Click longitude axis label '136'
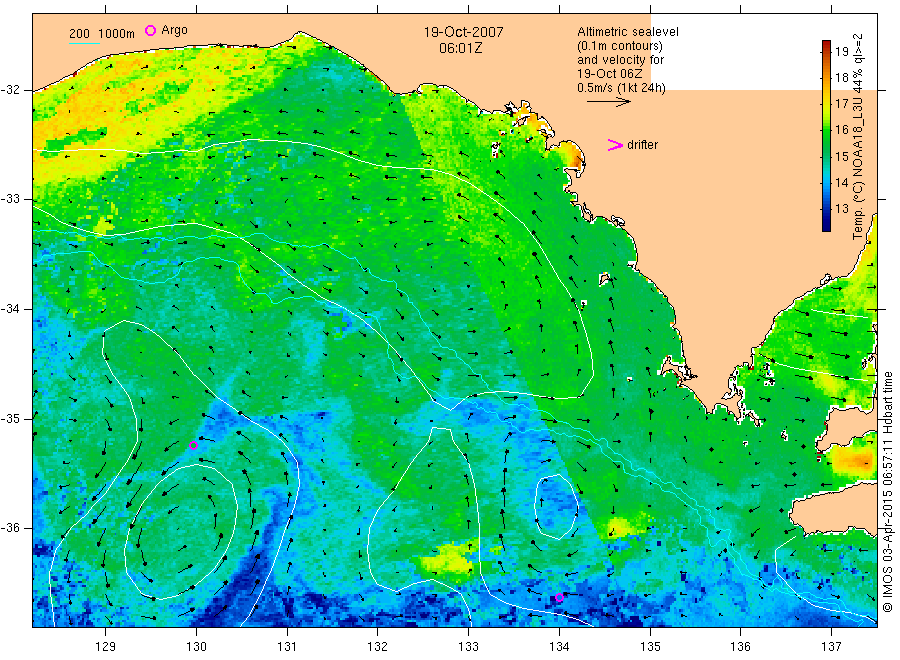 pyautogui.click(x=740, y=647)
